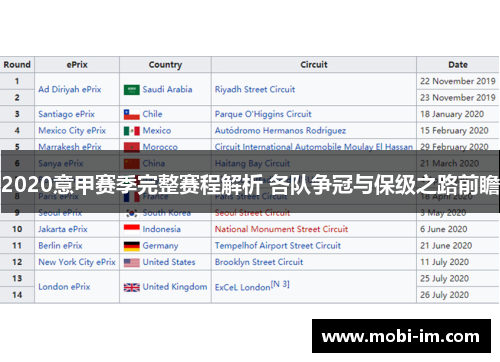Image resolution: width=500 pixels, height=362 pixels.
Task: Open the Indonesia country link
Action: coord(162,229)
